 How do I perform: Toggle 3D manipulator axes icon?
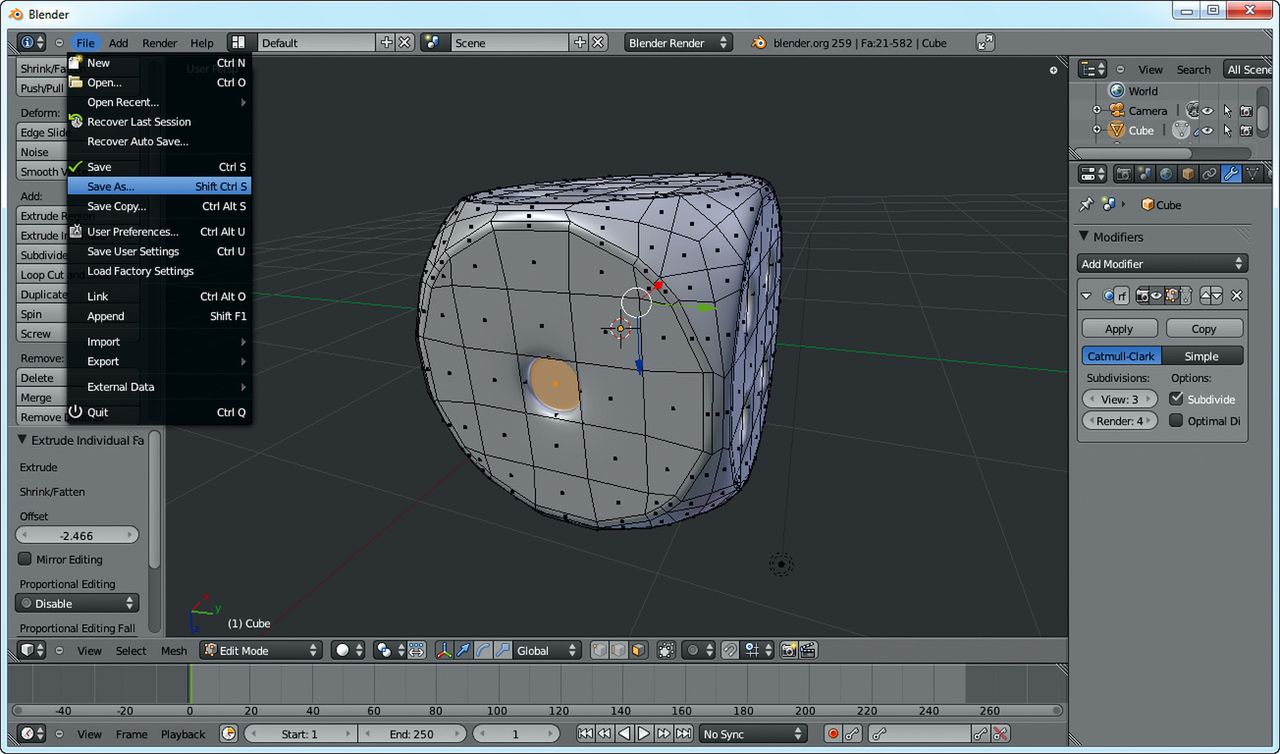tap(443, 650)
